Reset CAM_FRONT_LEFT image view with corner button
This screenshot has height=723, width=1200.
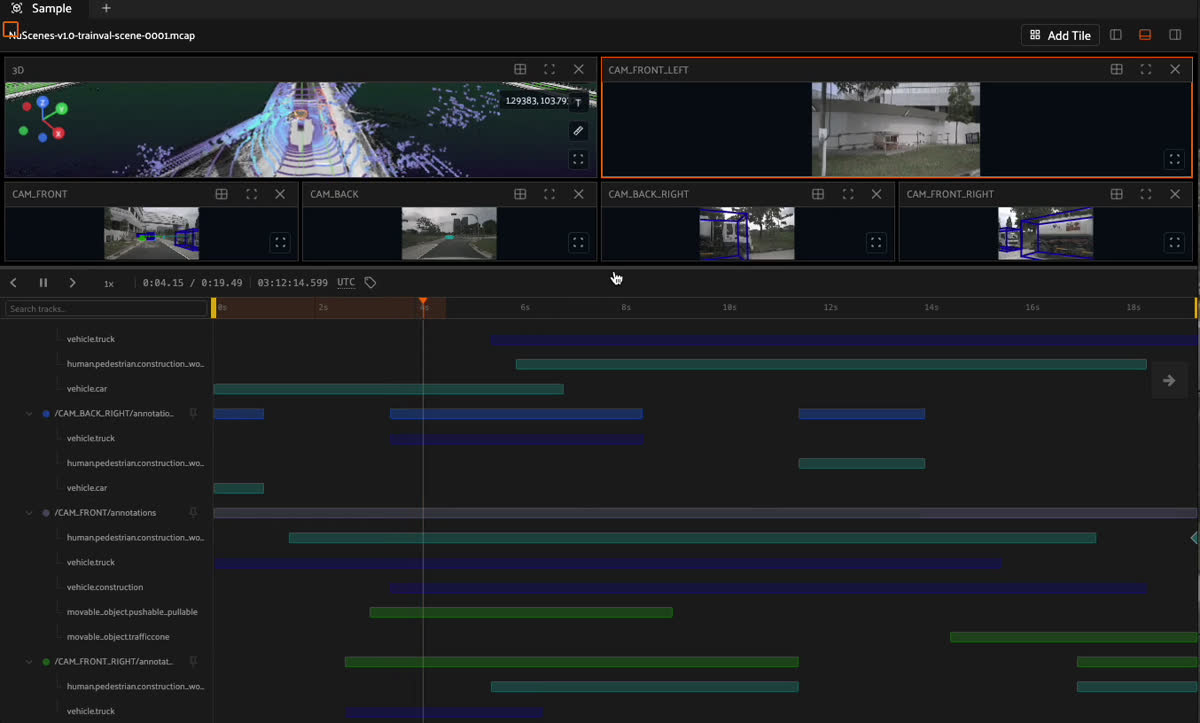coord(1175,159)
